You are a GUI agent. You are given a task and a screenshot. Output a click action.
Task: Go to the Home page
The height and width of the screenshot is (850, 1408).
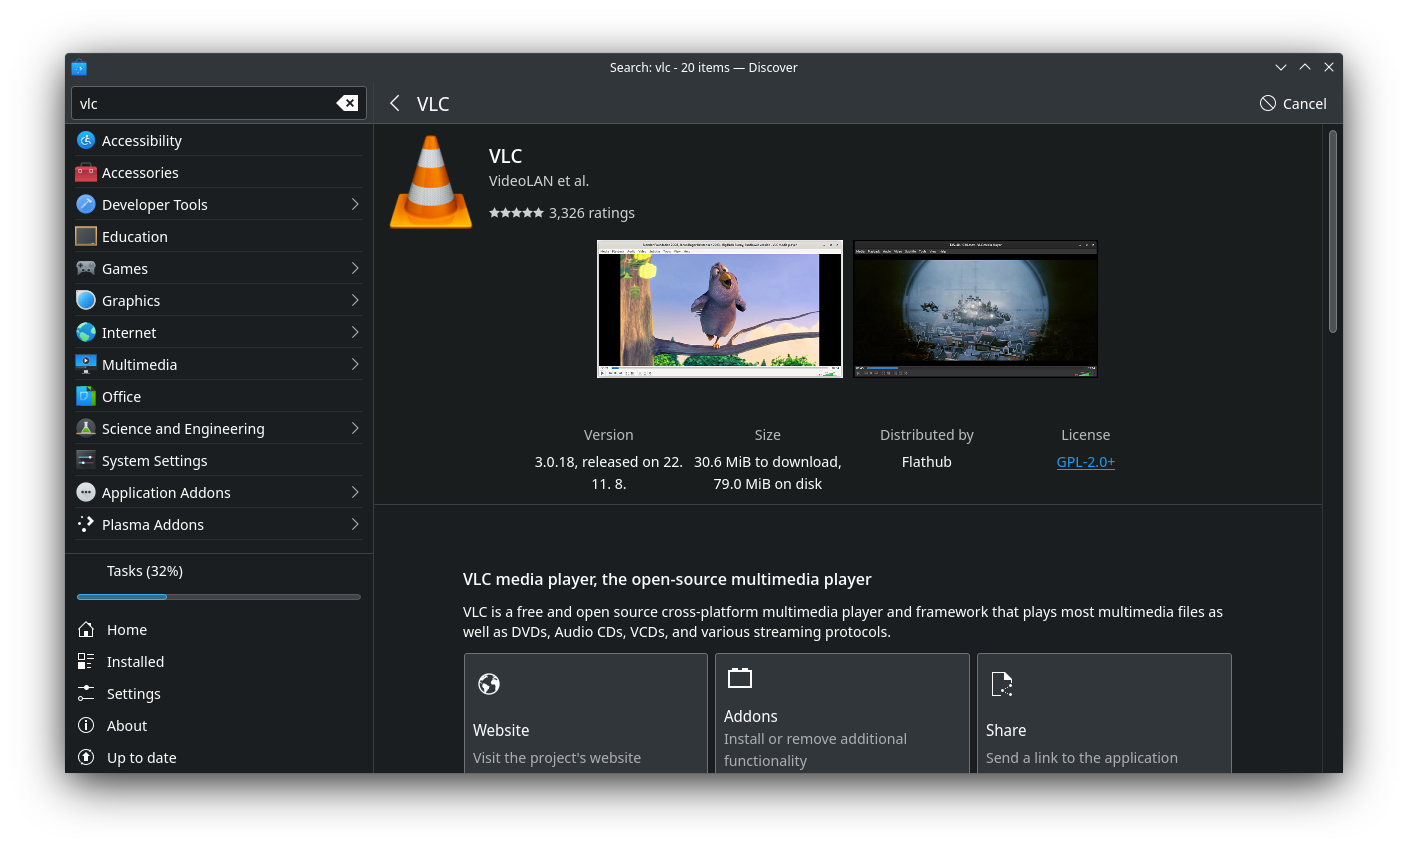(x=219, y=629)
